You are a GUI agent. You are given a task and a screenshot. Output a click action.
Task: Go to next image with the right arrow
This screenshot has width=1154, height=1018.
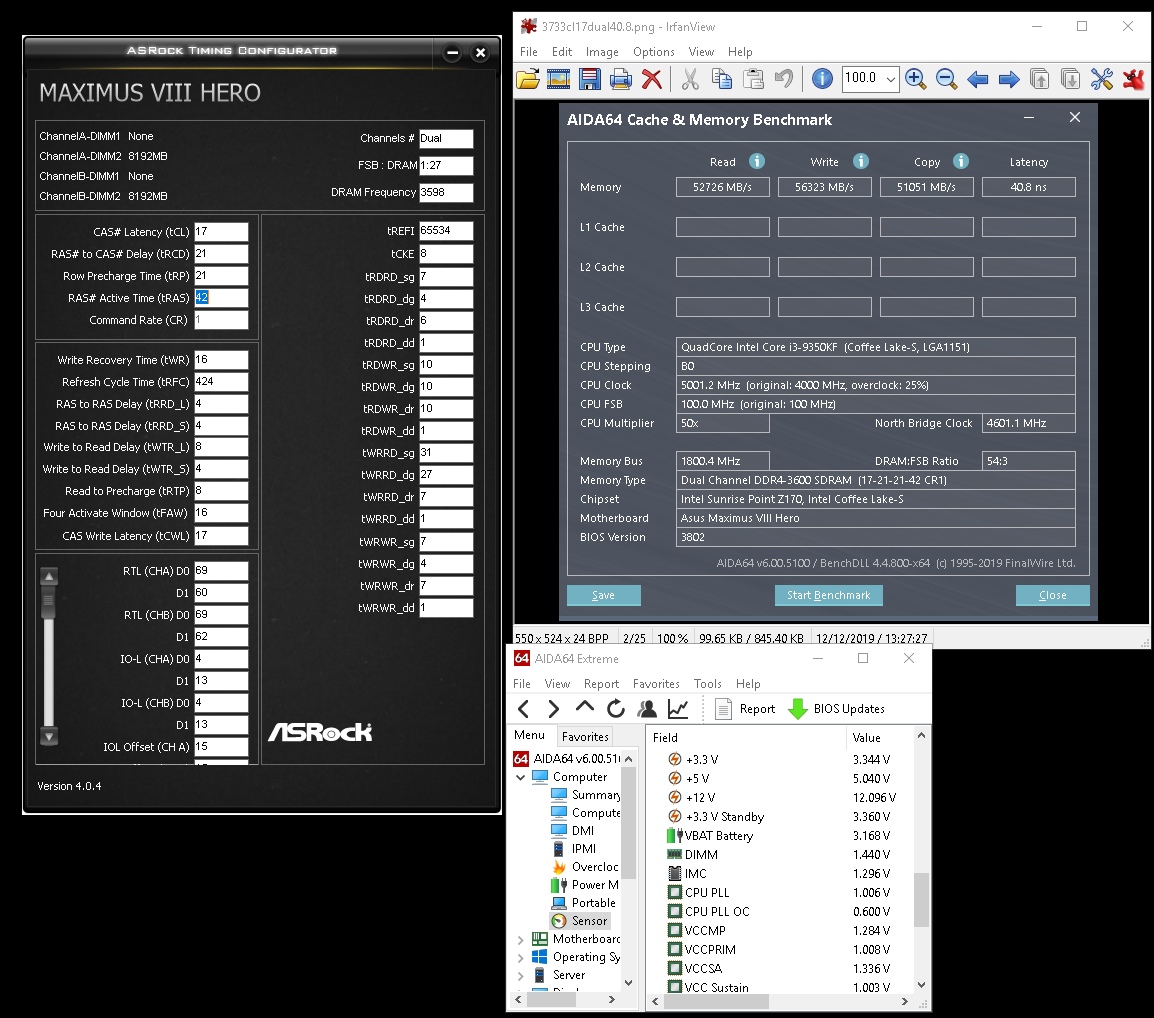pyautogui.click(x=1009, y=79)
